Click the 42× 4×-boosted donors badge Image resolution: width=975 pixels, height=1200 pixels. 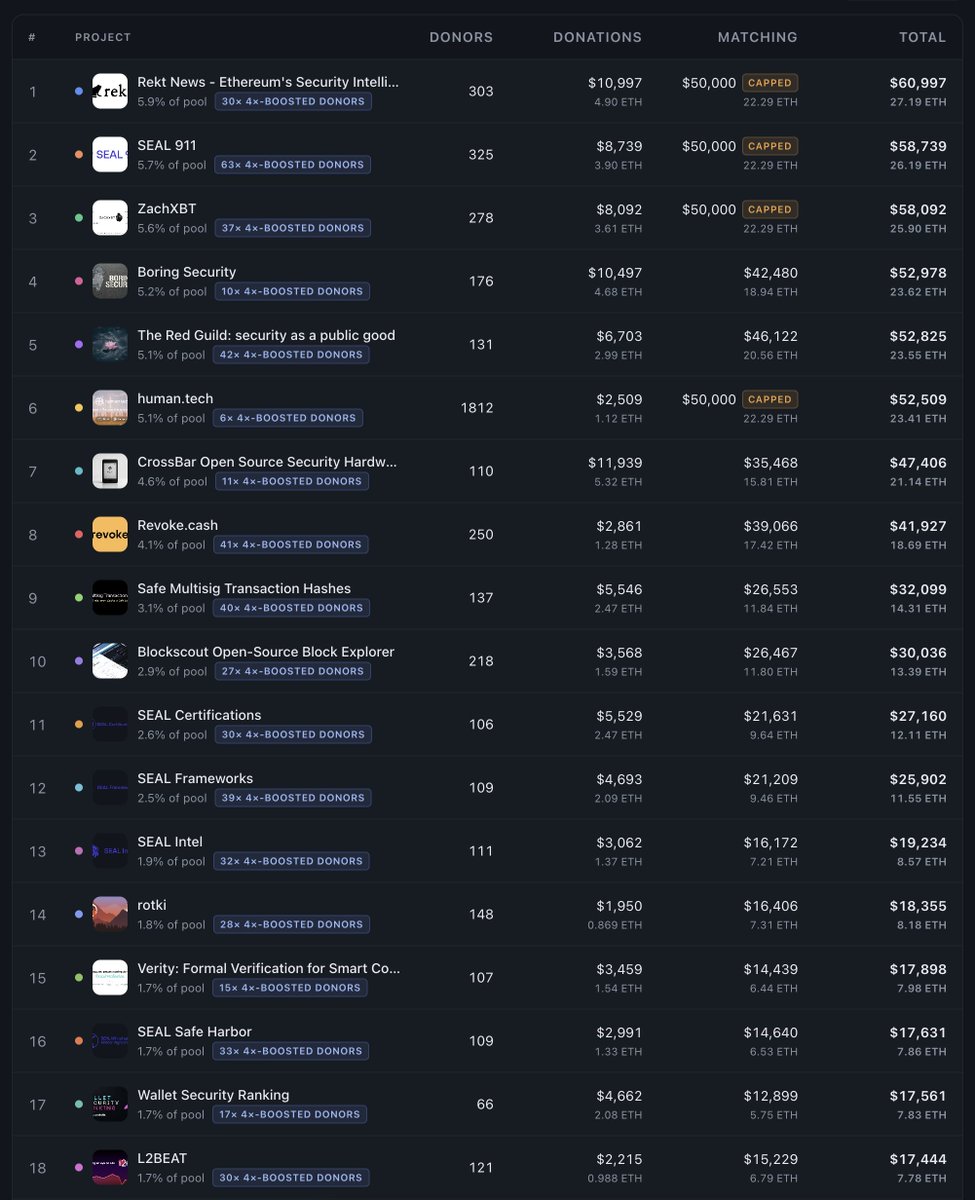(292, 354)
